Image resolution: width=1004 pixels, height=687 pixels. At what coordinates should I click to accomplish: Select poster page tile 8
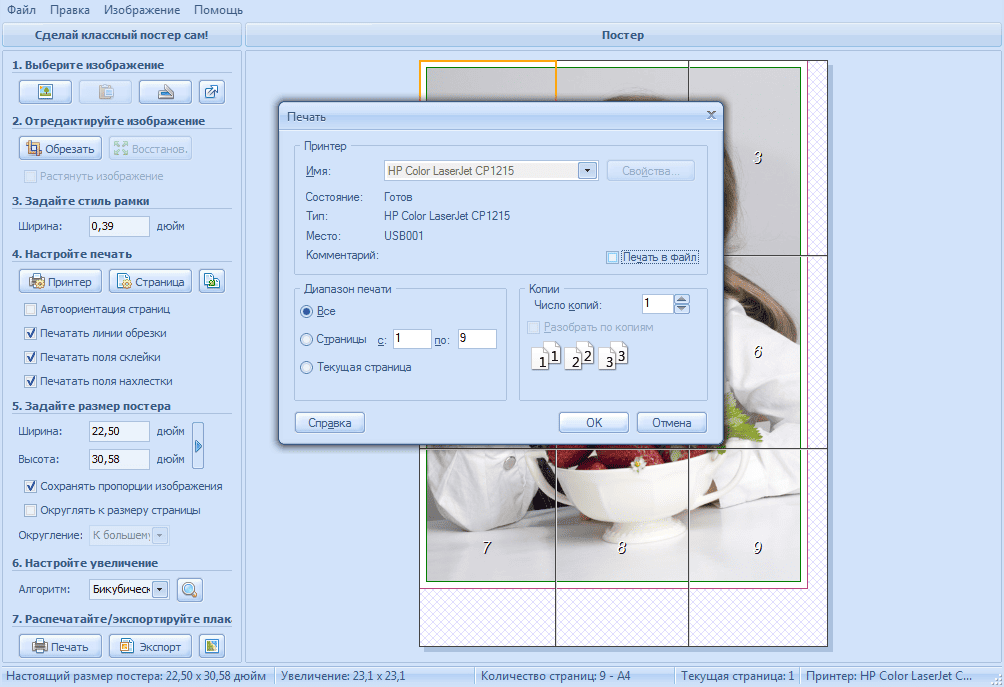tap(622, 547)
